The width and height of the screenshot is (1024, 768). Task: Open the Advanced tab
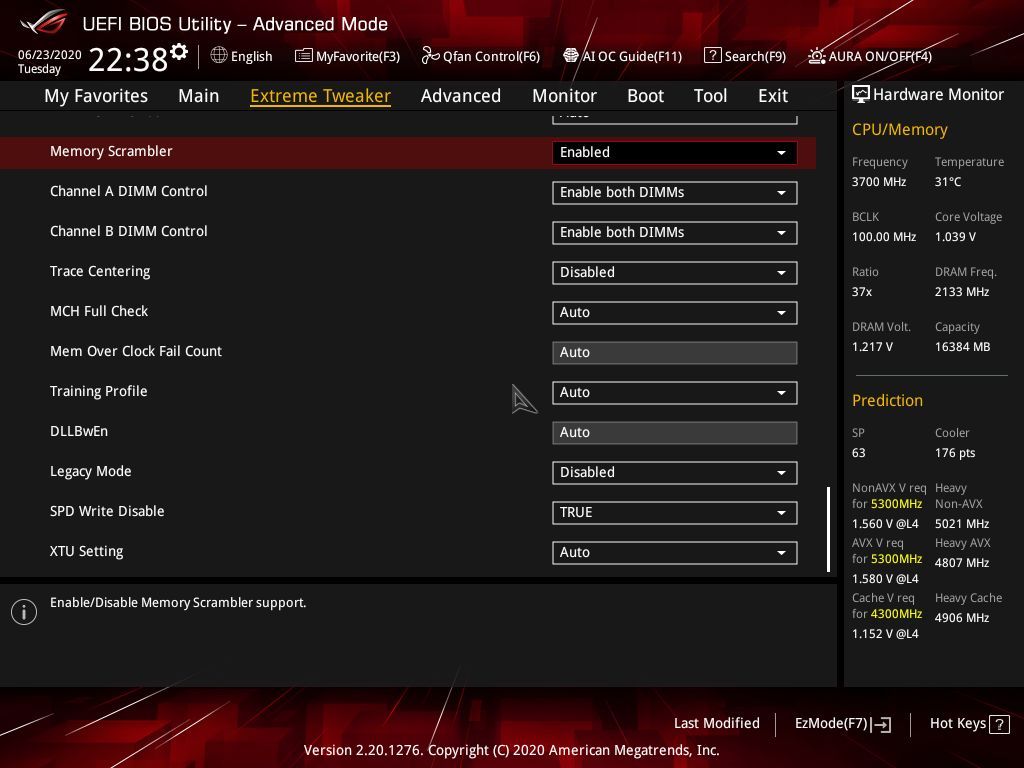point(461,96)
